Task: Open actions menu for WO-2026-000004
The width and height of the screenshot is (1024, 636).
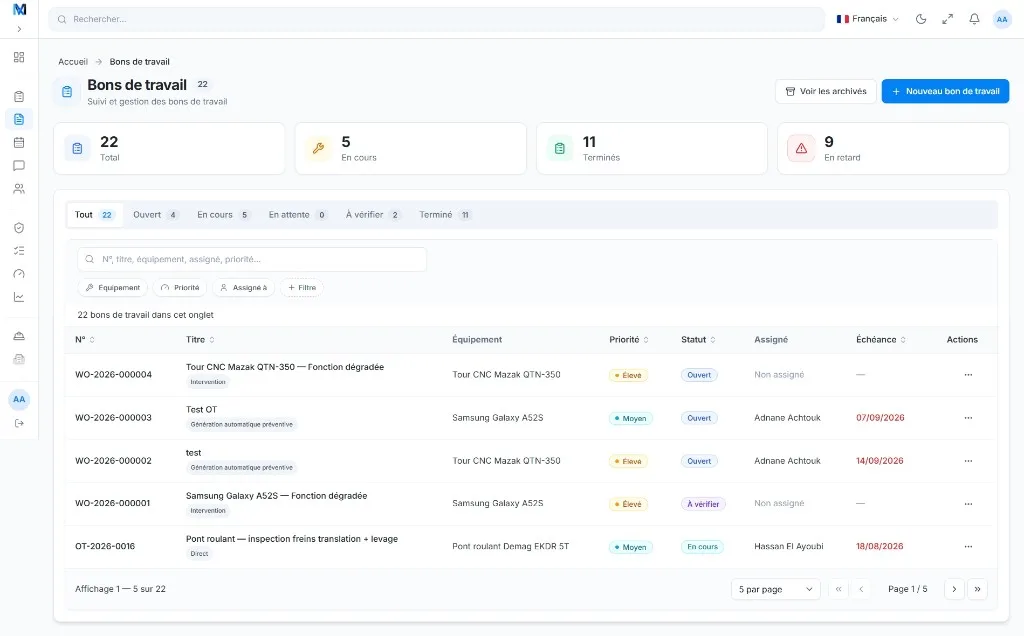Action: (968, 375)
